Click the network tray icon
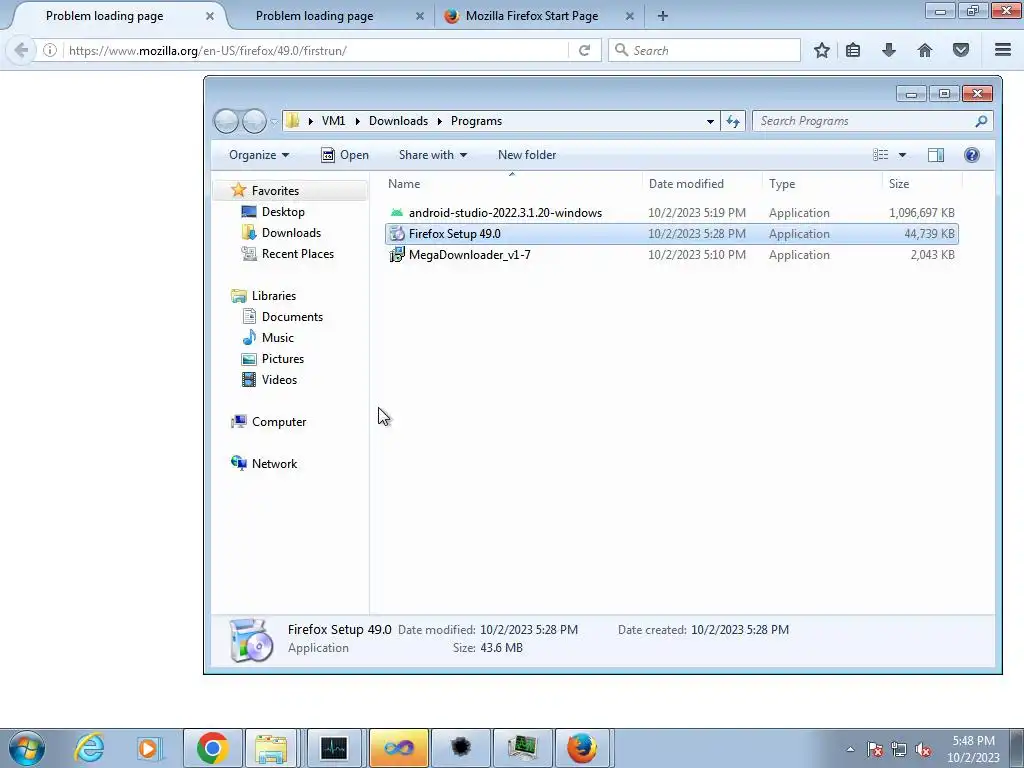 pyautogui.click(x=899, y=750)
